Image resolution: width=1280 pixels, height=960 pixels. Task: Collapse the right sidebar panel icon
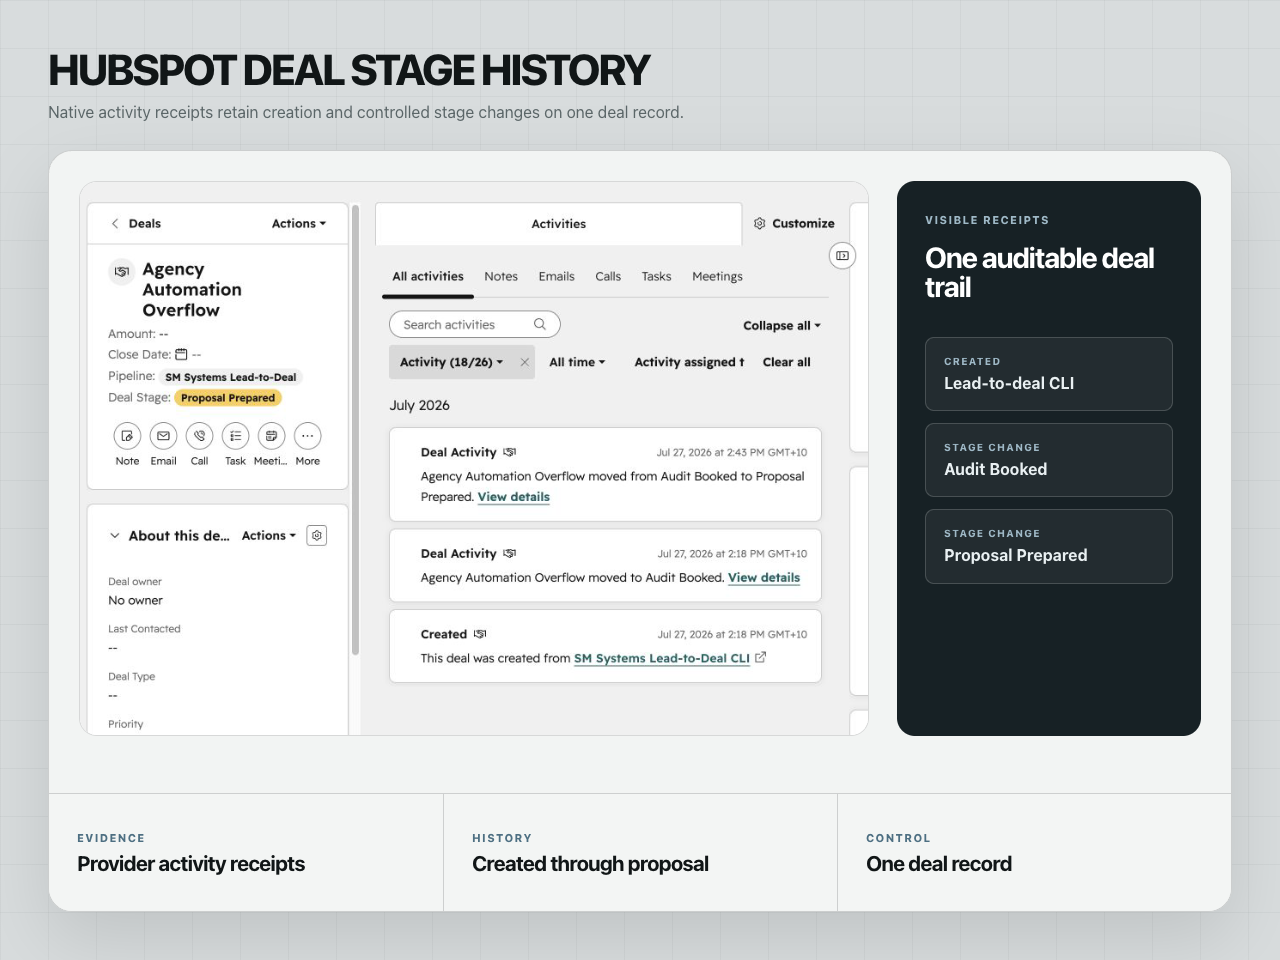point(842,256)
